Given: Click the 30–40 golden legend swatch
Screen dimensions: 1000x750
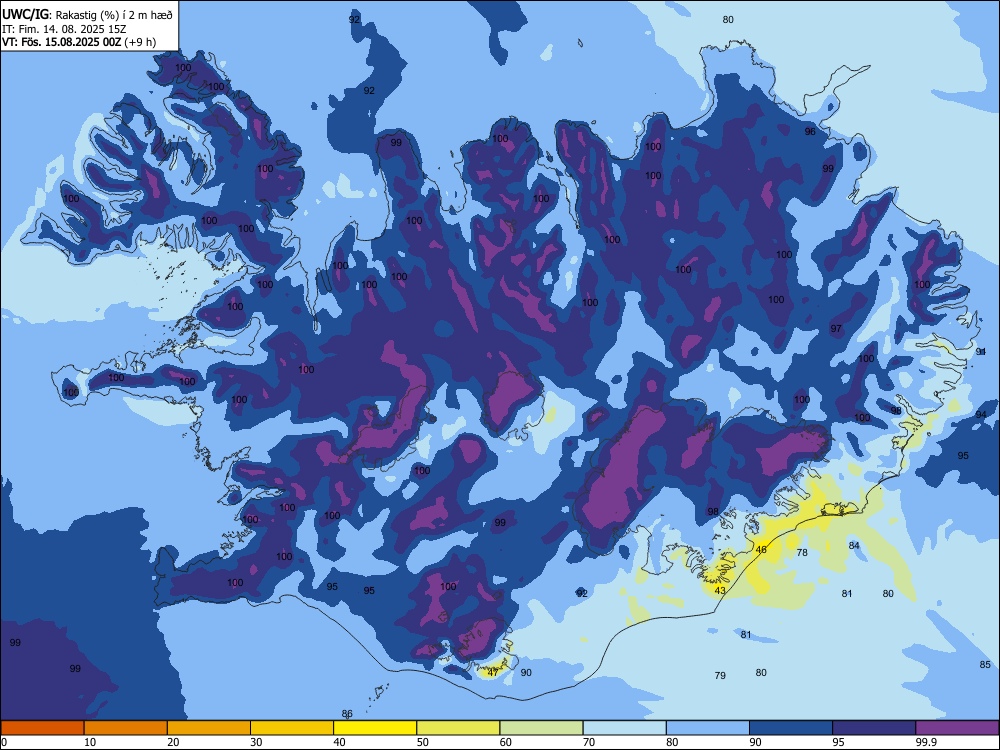Looking at the screenshot, I should click(292, 728).
